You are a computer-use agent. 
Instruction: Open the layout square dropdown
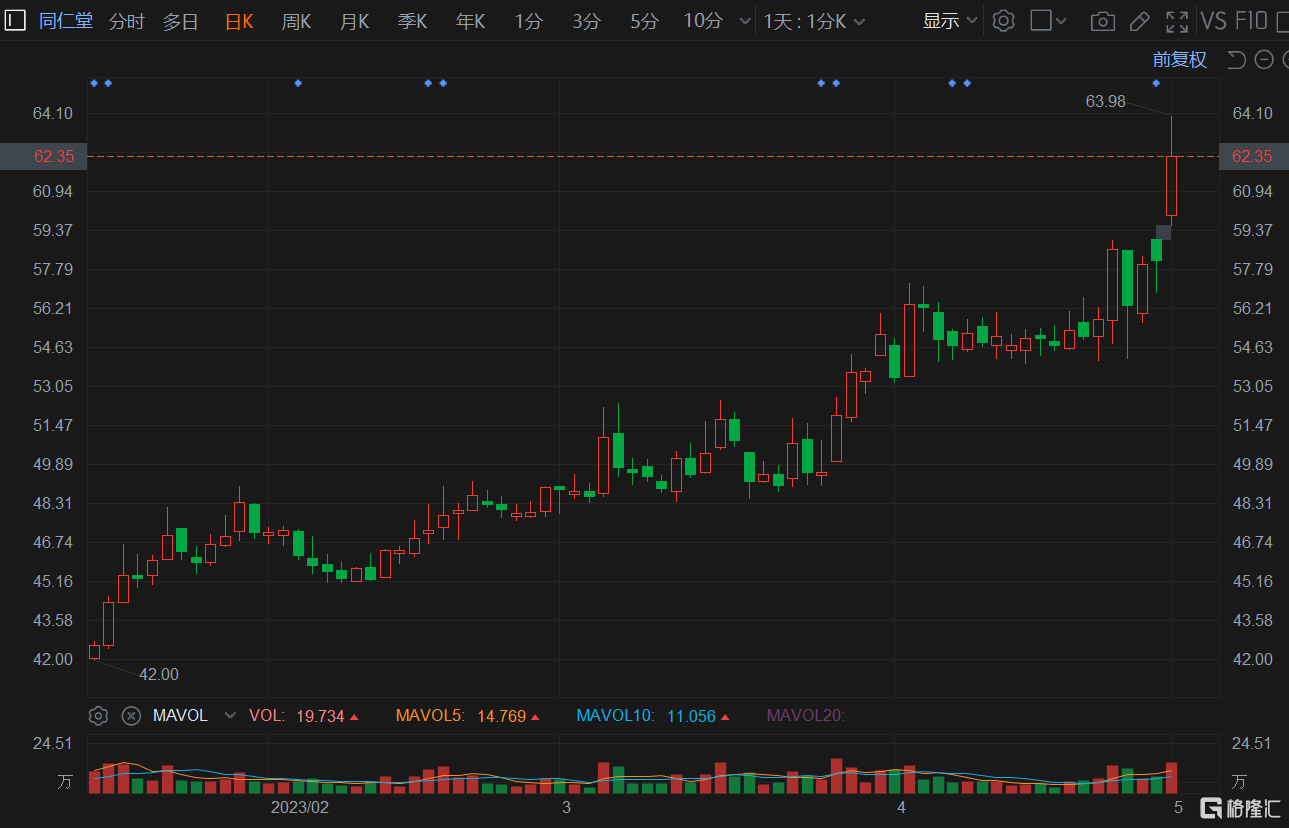(1048, 21)
